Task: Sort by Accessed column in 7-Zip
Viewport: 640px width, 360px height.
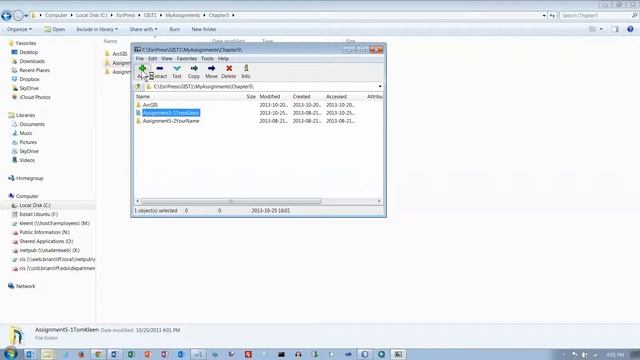Action: (336, 97)
